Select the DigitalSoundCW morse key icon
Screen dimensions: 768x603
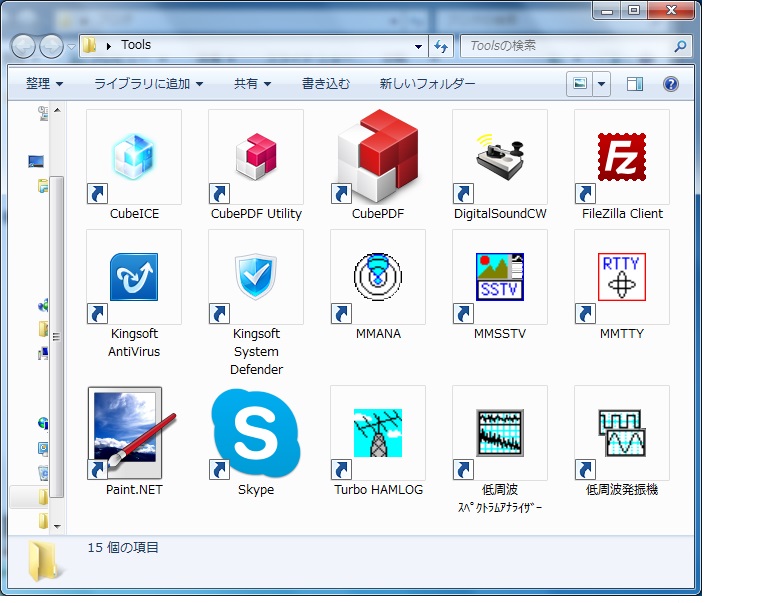(500, 157)
